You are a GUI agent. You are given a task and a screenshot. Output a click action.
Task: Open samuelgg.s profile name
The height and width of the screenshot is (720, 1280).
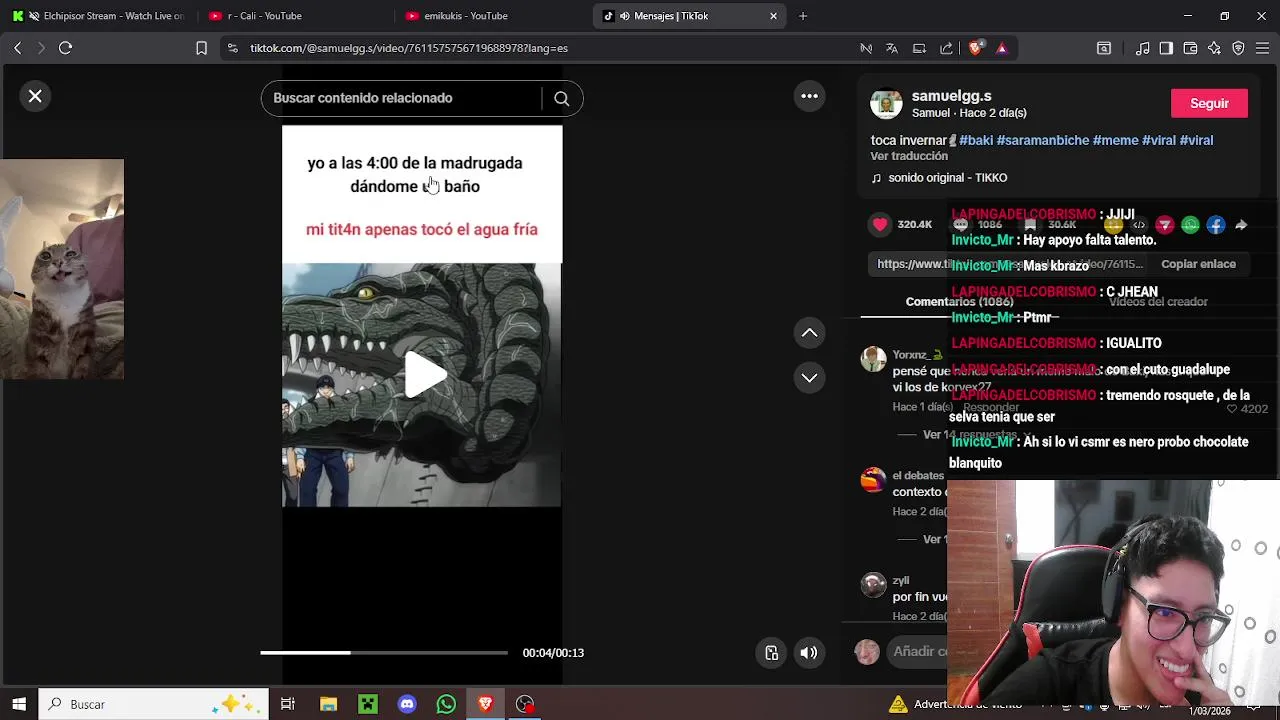coord(951,96)
